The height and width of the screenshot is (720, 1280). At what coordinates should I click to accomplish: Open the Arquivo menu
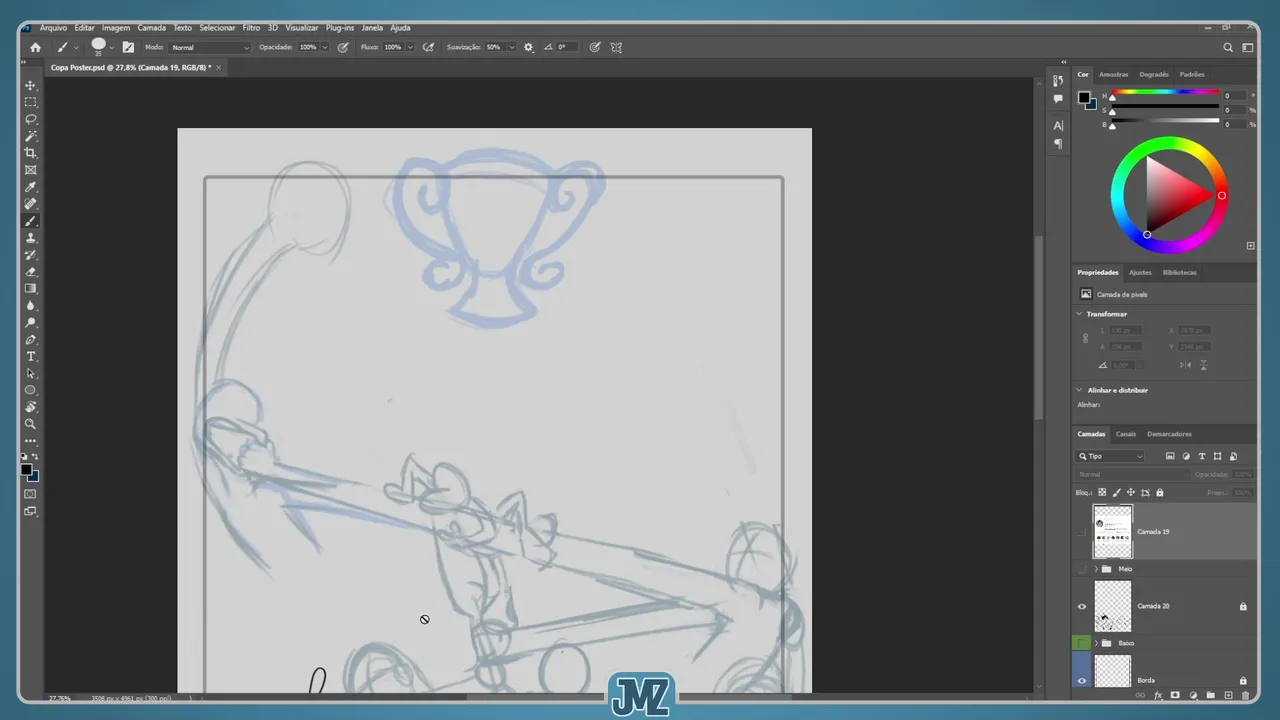(x=53, y=28)
